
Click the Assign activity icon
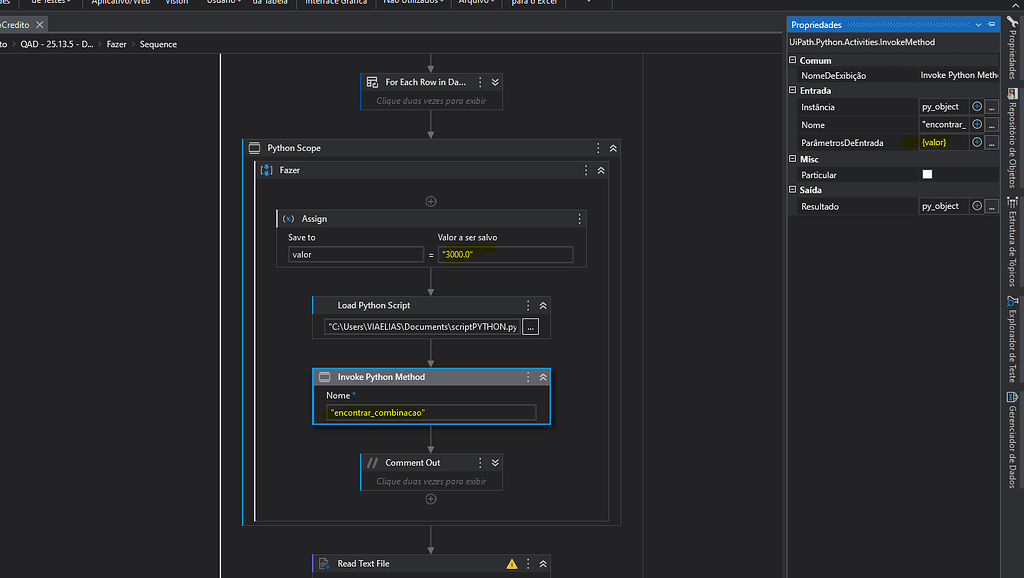point(288,219)
